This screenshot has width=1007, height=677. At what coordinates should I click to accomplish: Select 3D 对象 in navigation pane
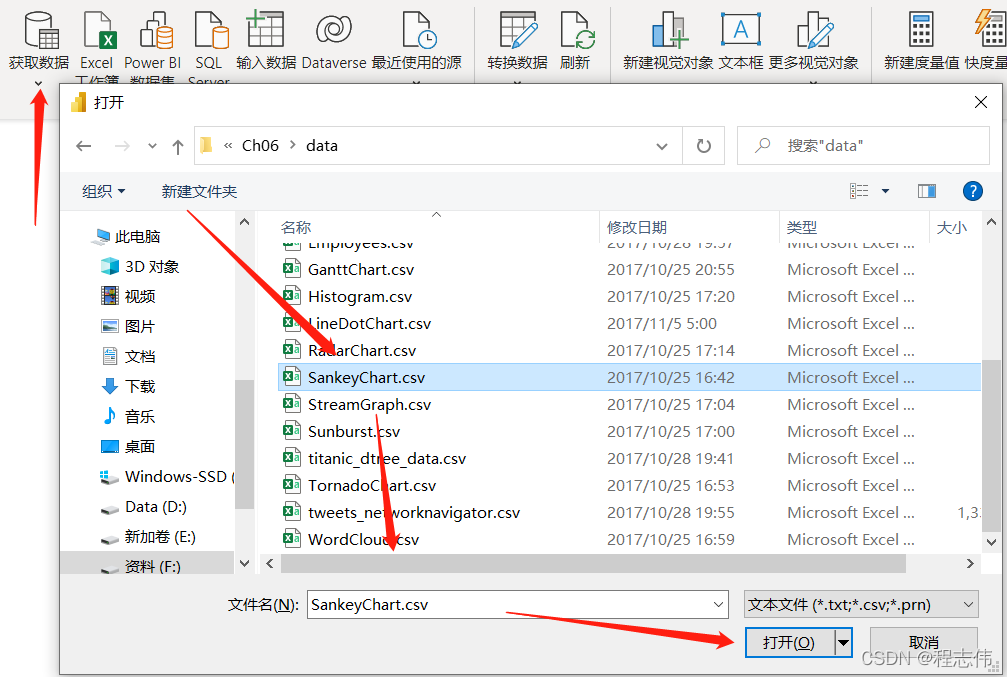point(152,267)
